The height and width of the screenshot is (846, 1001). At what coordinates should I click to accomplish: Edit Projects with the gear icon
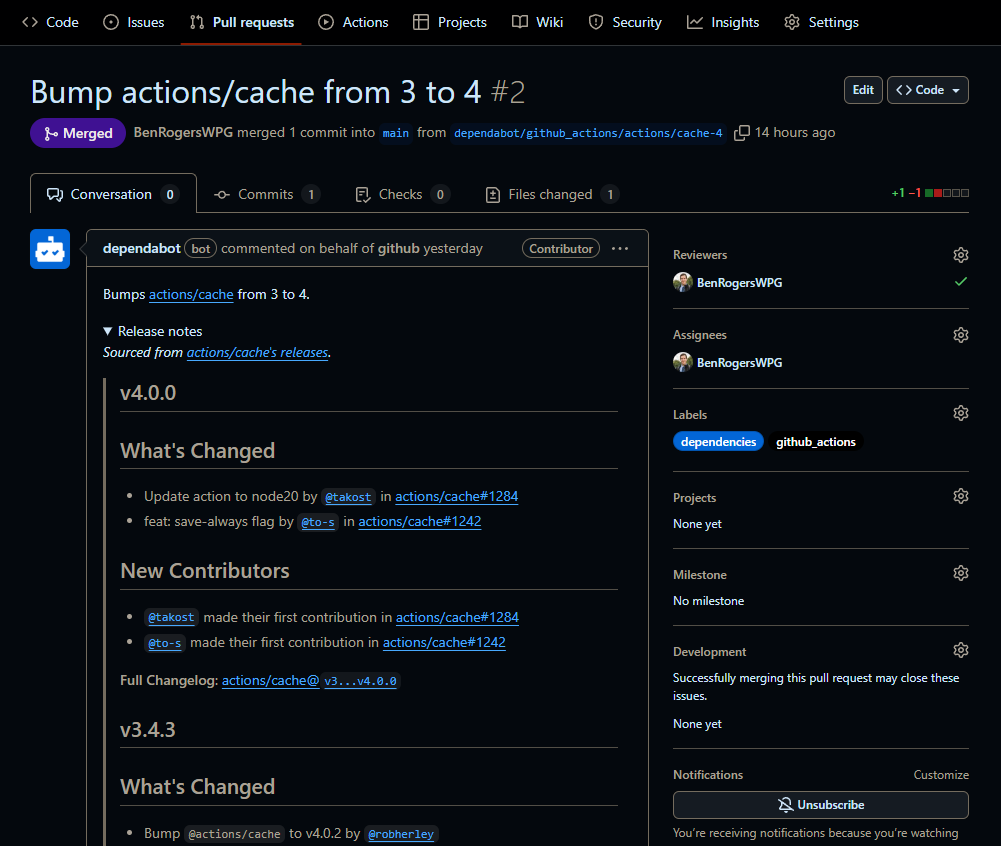[x=961, y=496]
